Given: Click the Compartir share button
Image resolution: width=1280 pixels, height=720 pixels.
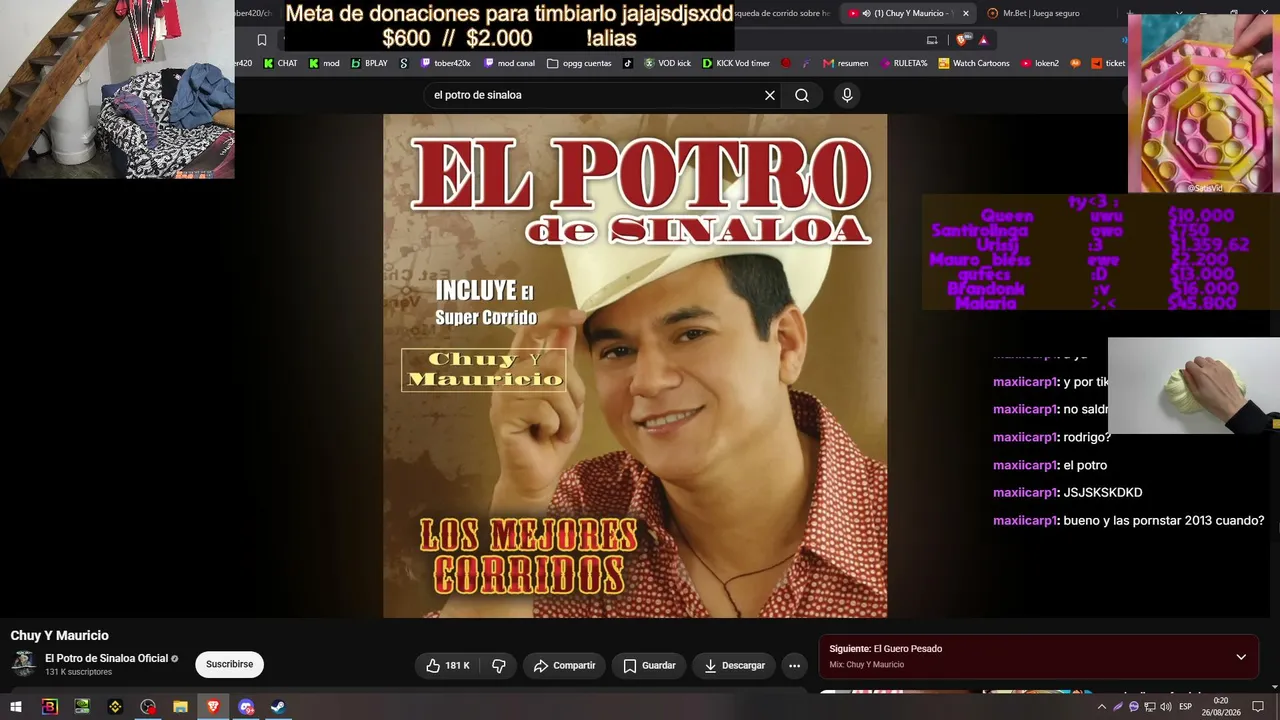Looking at the screenshot, I should click(x=564, y=665).
